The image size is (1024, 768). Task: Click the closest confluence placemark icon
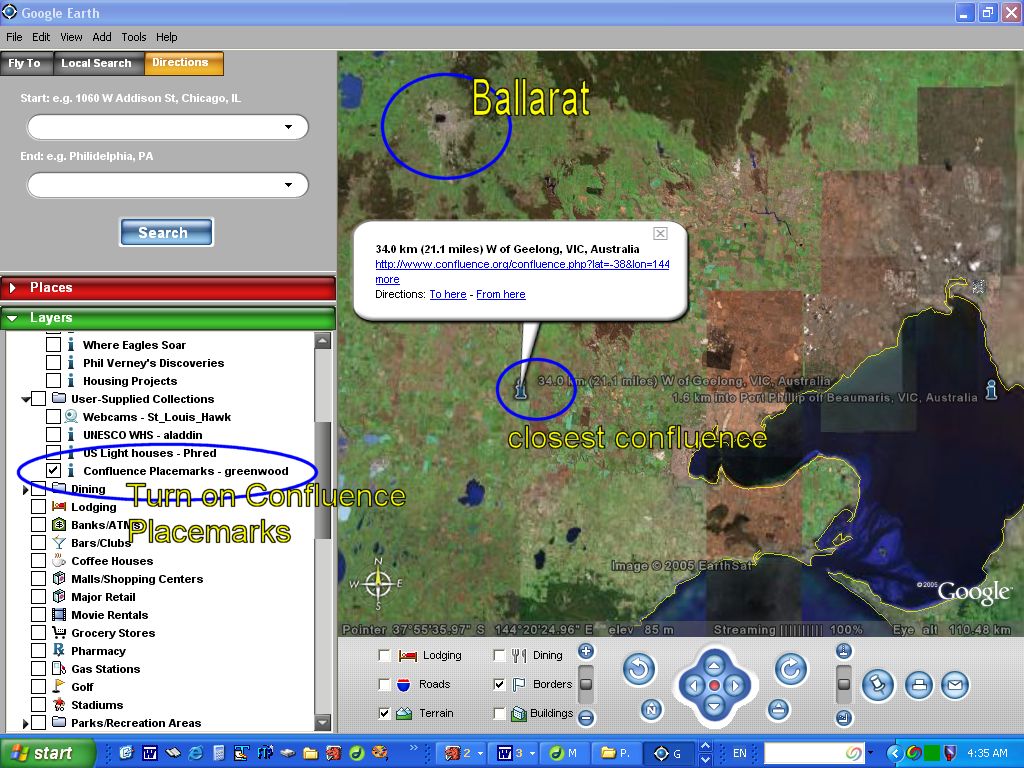(520, 390)
